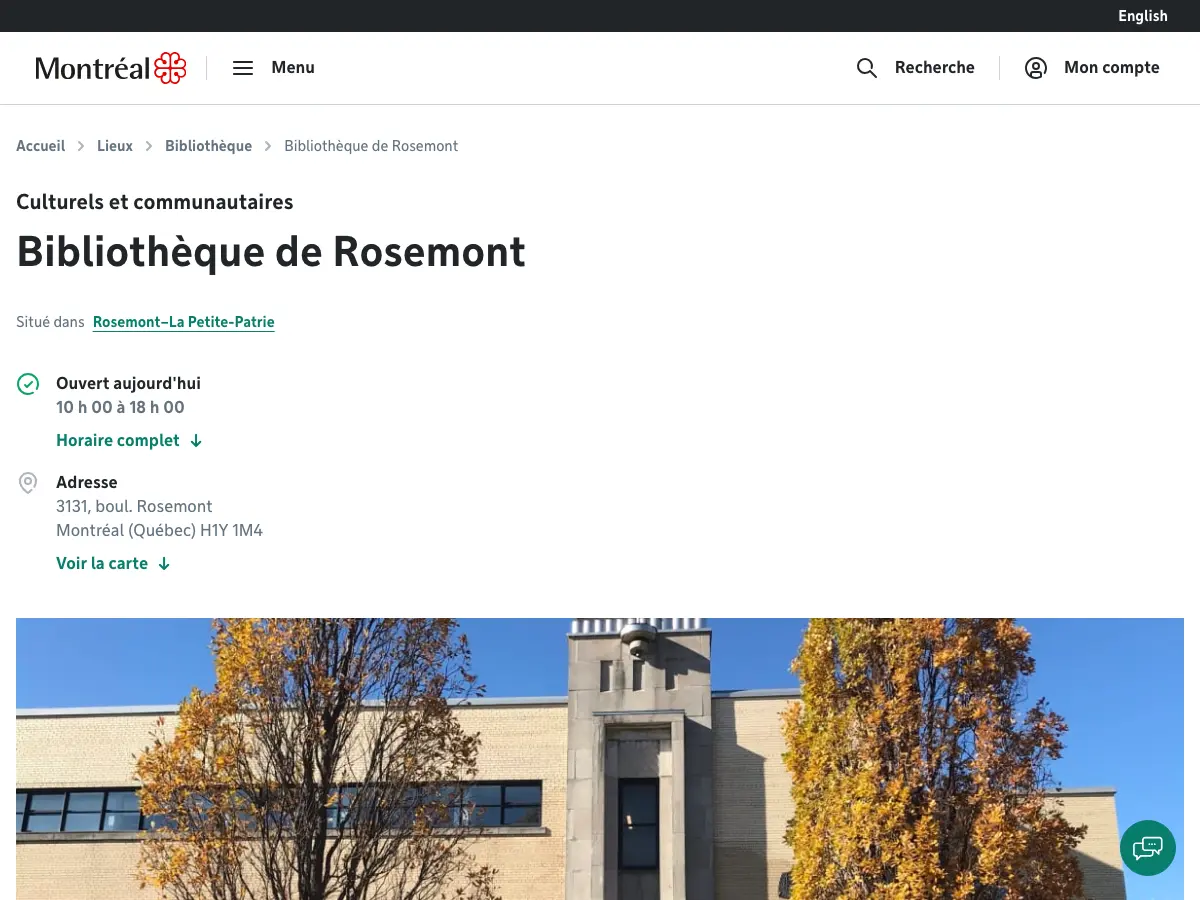Screen dimensions: 1200x900
Task: Open the hamburger Menu icon
Action: pyautogui.click(x=243, y=68)
